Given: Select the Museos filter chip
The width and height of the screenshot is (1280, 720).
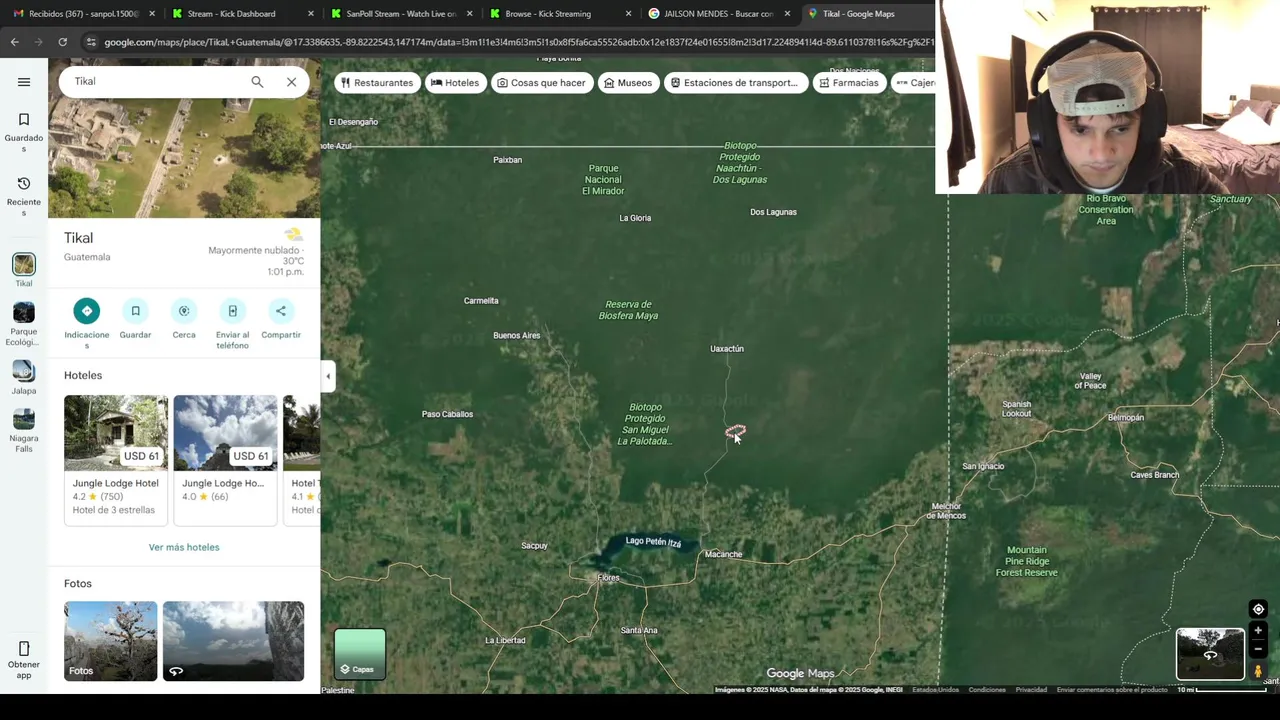Looking at the screenshot, I should (x=628, y=83).
